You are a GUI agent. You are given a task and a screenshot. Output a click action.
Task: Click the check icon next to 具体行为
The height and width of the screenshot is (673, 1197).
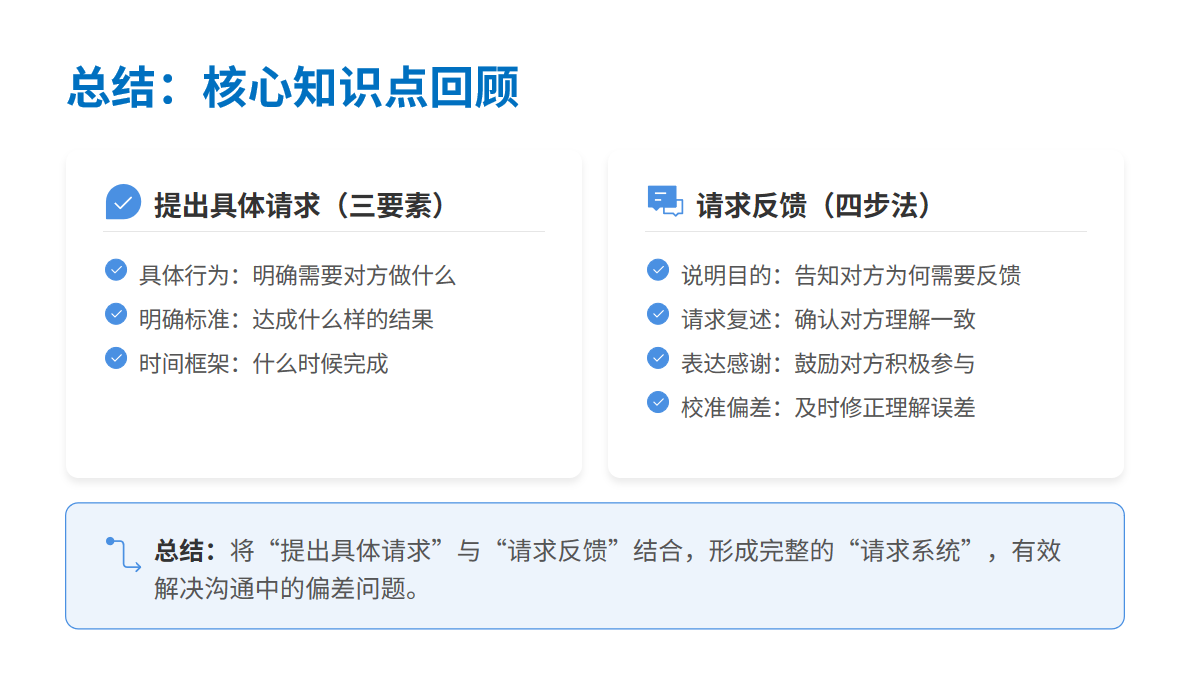tap(116, 270)
